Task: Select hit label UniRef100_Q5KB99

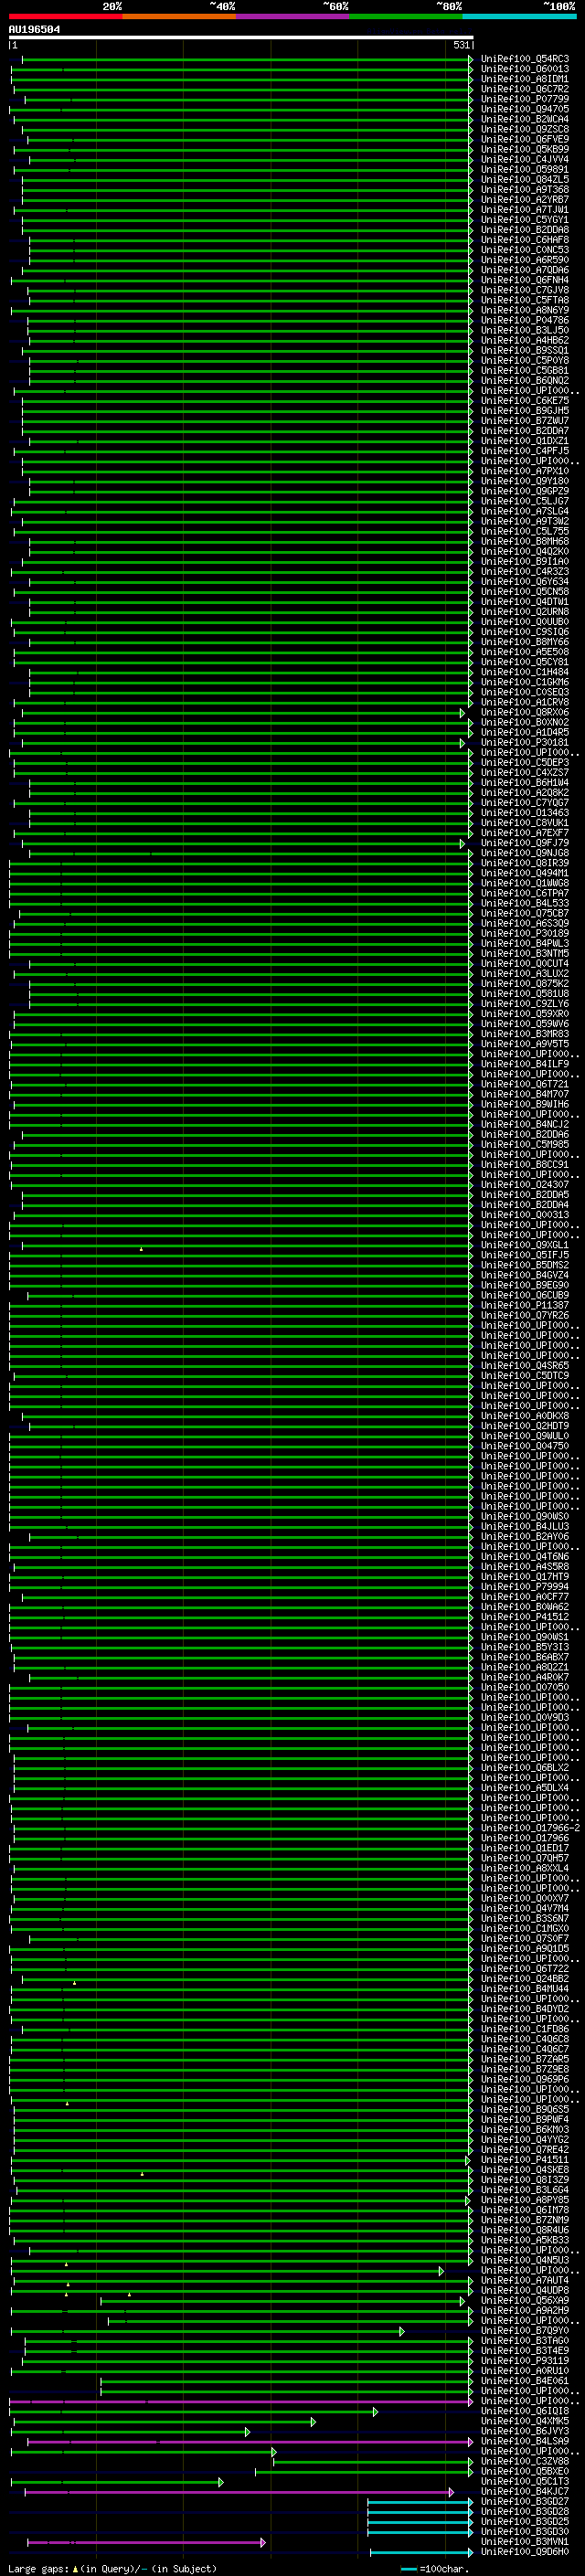Action: [x=525, y=149]
